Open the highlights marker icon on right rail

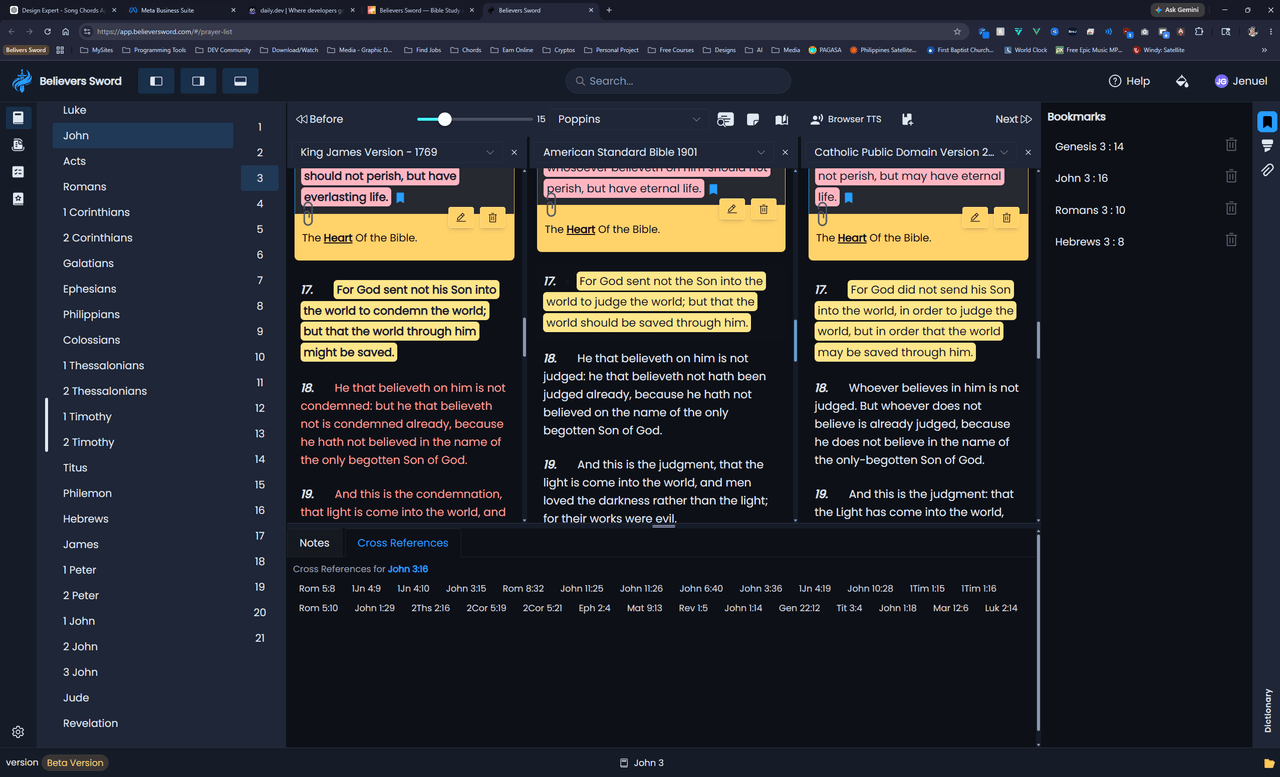(1267, 146)
